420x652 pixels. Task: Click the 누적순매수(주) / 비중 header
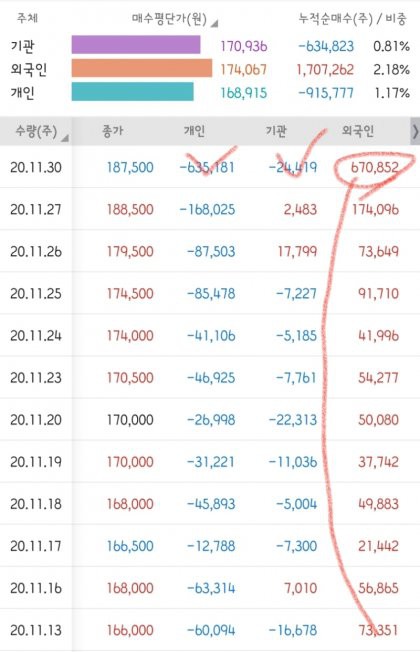353,19
